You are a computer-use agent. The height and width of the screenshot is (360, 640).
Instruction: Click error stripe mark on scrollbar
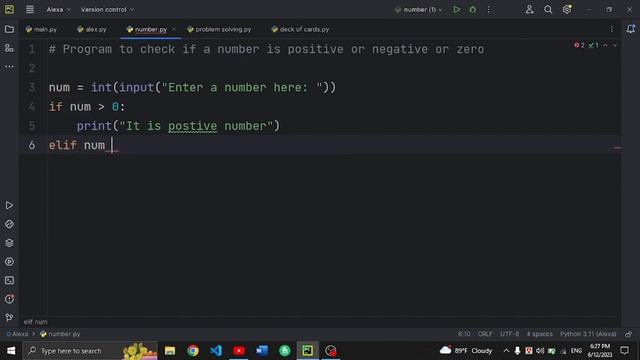(617, 148)
